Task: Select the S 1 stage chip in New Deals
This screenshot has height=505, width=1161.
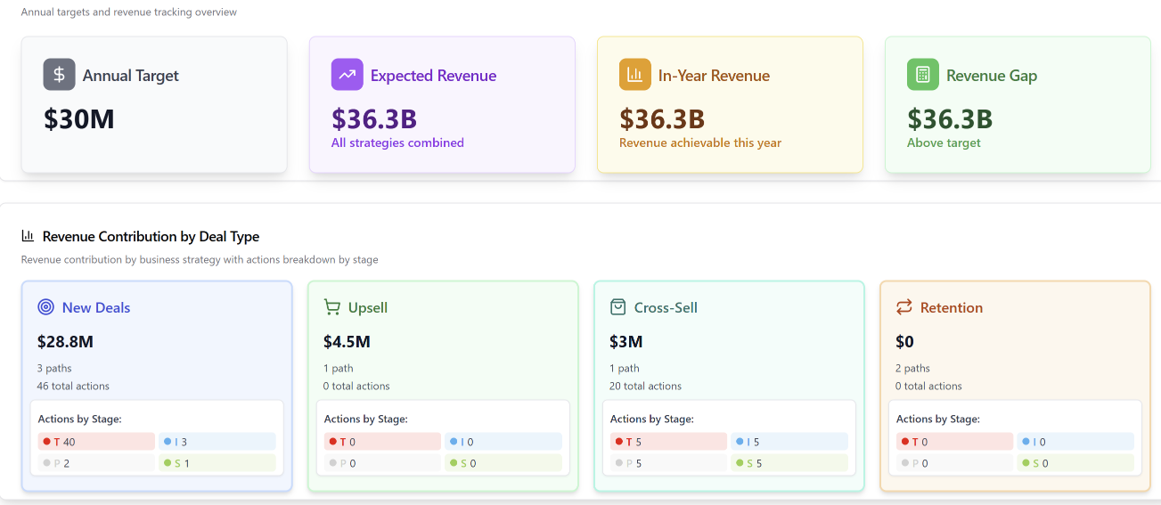Action: 217,464
